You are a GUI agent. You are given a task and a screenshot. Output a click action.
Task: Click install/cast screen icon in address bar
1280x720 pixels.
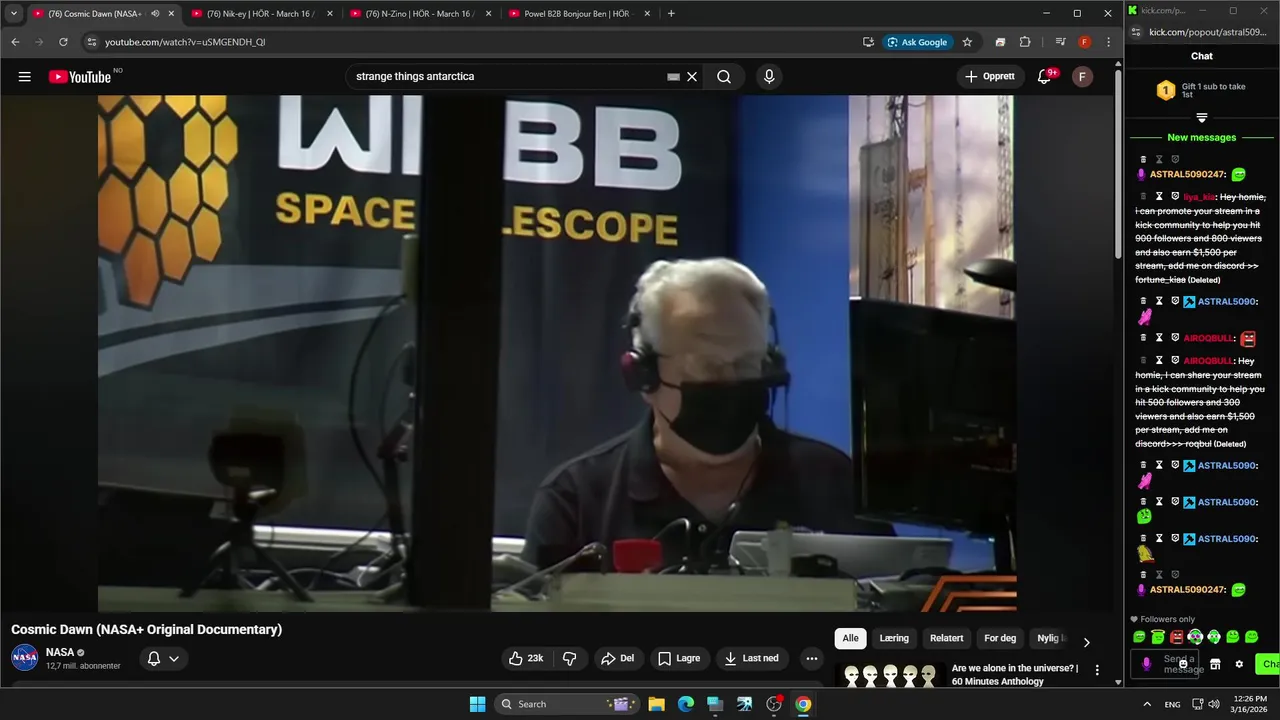pyautogui.click(x=868, y=42)
